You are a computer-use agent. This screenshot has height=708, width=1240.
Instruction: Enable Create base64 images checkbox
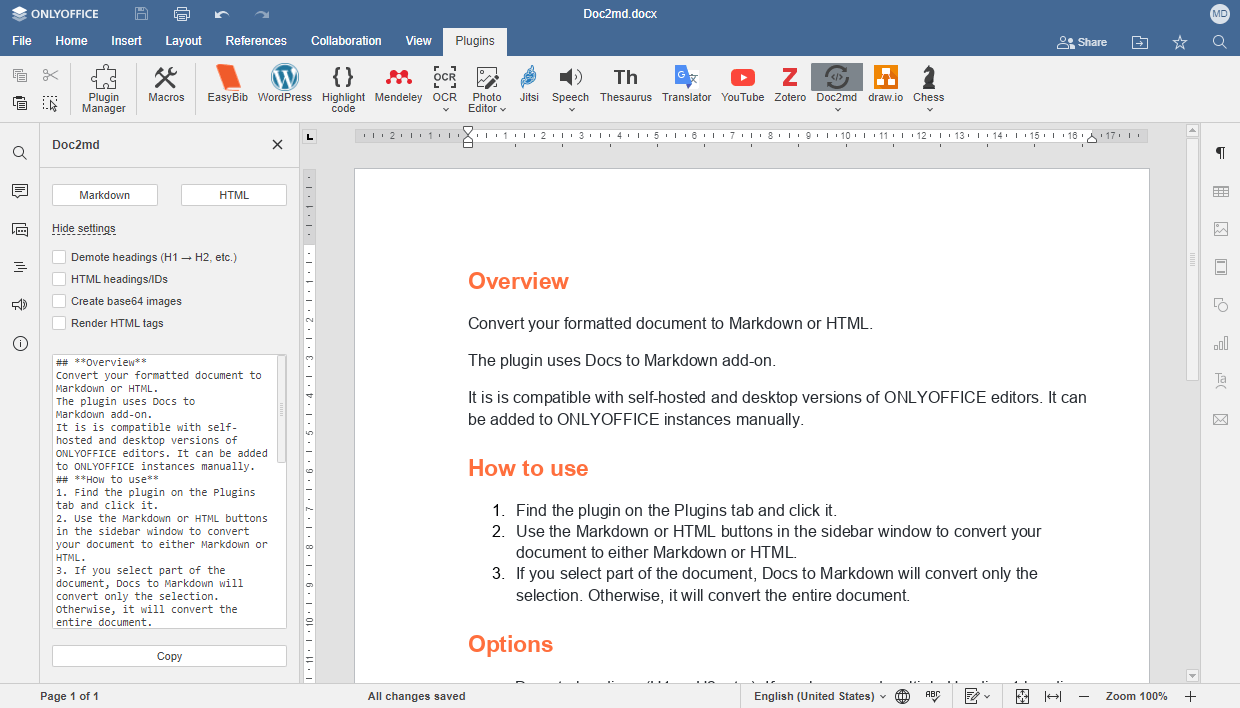[59, 301]
